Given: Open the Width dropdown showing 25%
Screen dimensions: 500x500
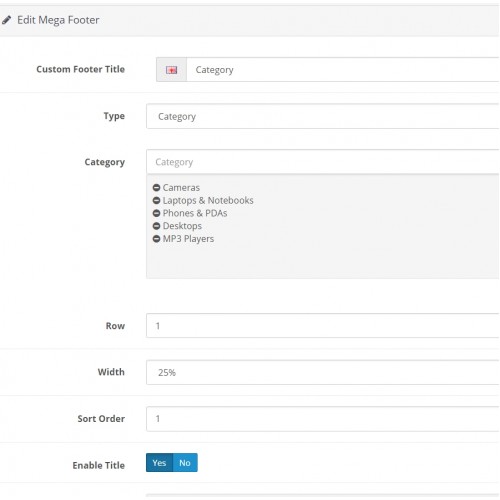Looking at the screenshot, I should pos(323,372).
